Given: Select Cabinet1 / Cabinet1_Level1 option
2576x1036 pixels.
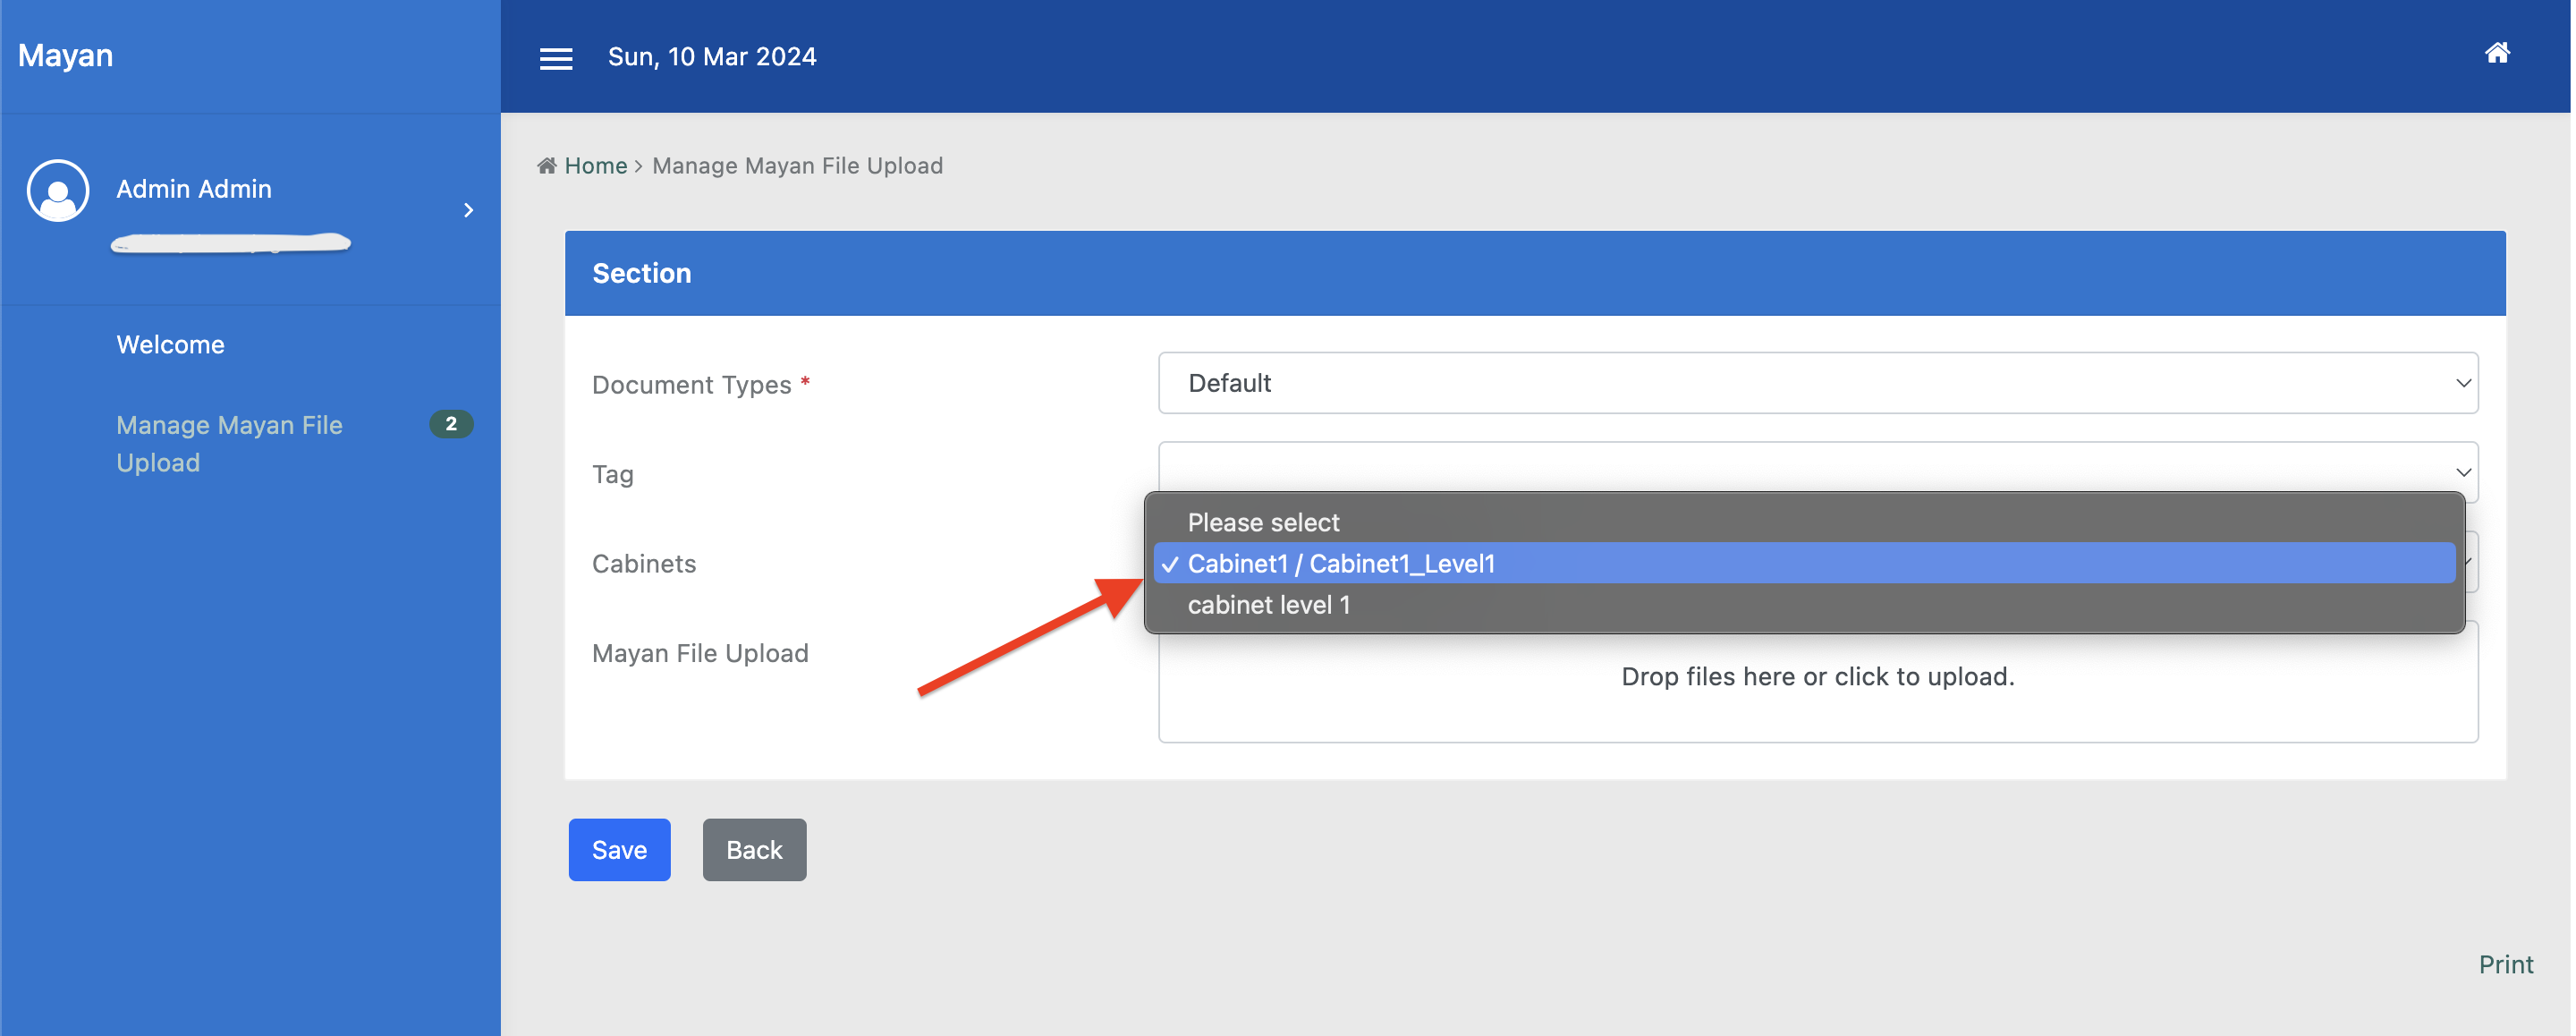Looking at the screenshot, I should tap(1804, 563).
